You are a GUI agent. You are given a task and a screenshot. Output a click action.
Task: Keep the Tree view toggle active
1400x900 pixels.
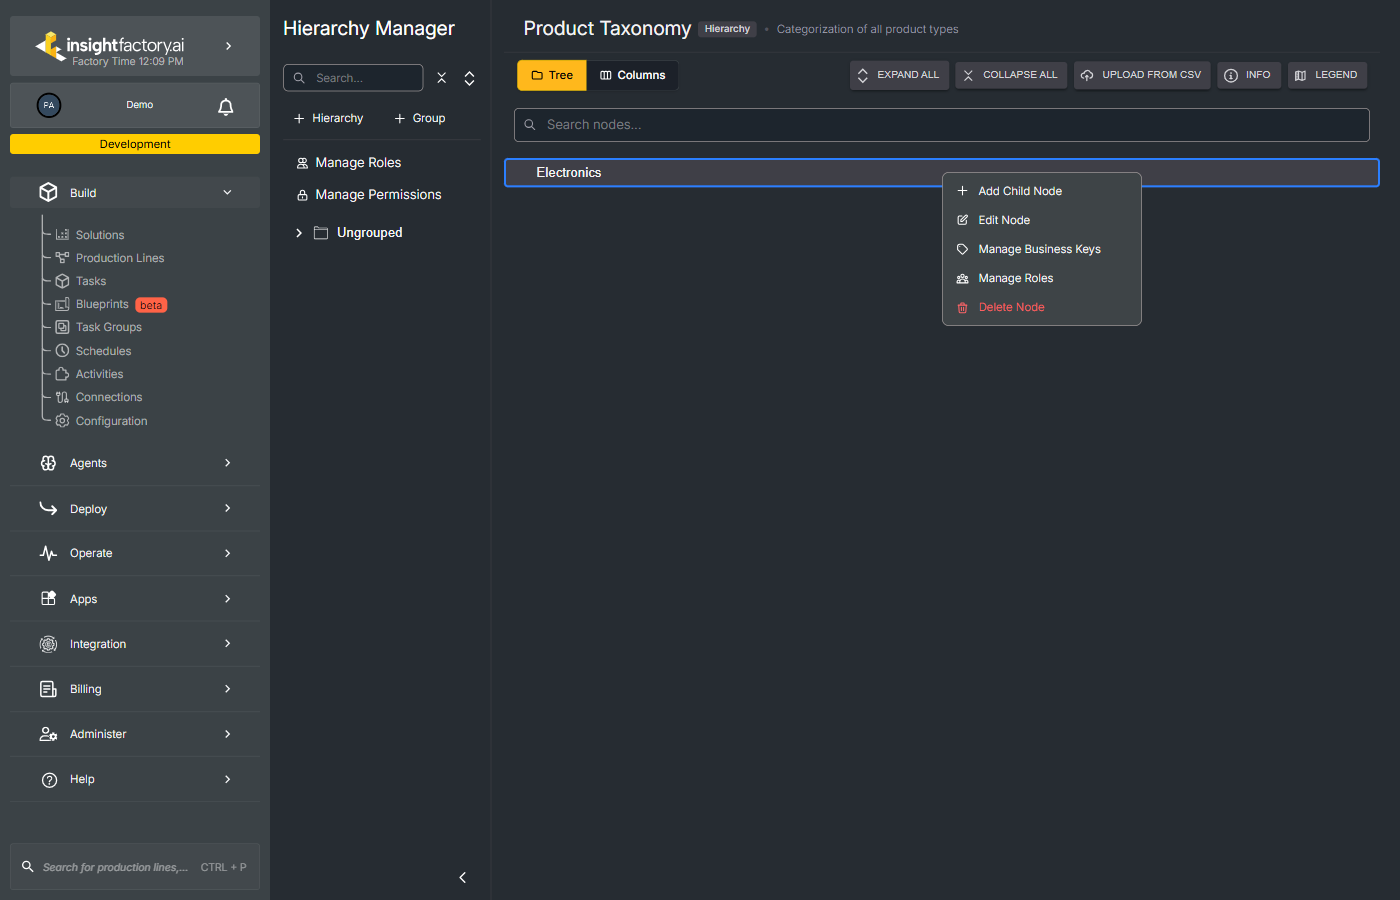coord(551,74)
